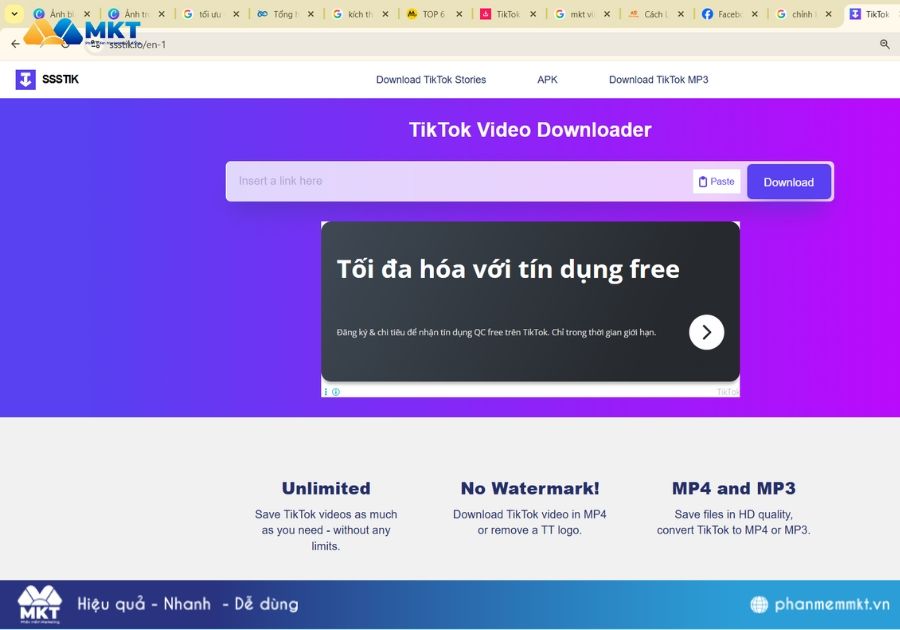This screenshot has width=900, height=630.
Task: Switch to the TOP 6 browser tab
Action: click(x=430, y=14)
